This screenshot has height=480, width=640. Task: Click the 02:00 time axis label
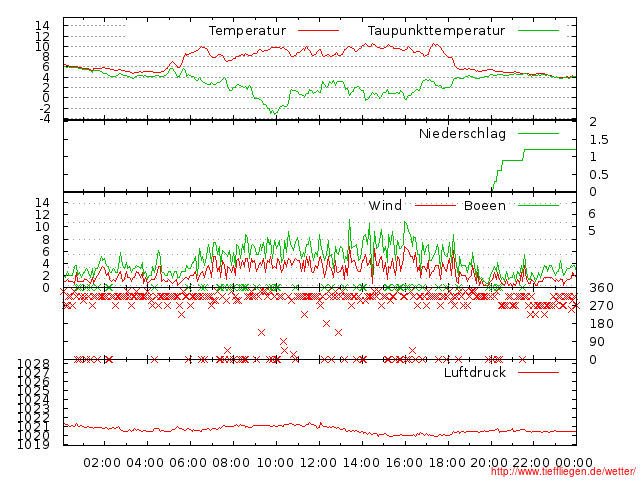pos(102,463)
